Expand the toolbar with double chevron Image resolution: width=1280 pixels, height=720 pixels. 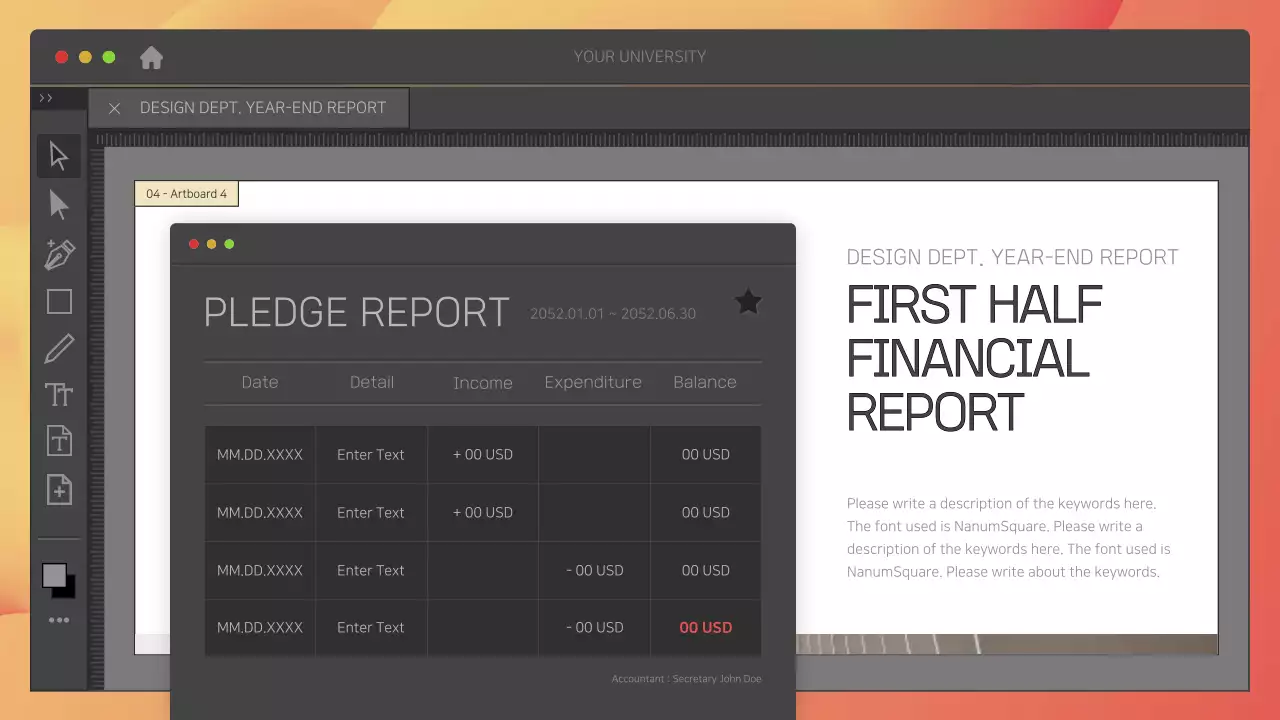coord(46,98)
